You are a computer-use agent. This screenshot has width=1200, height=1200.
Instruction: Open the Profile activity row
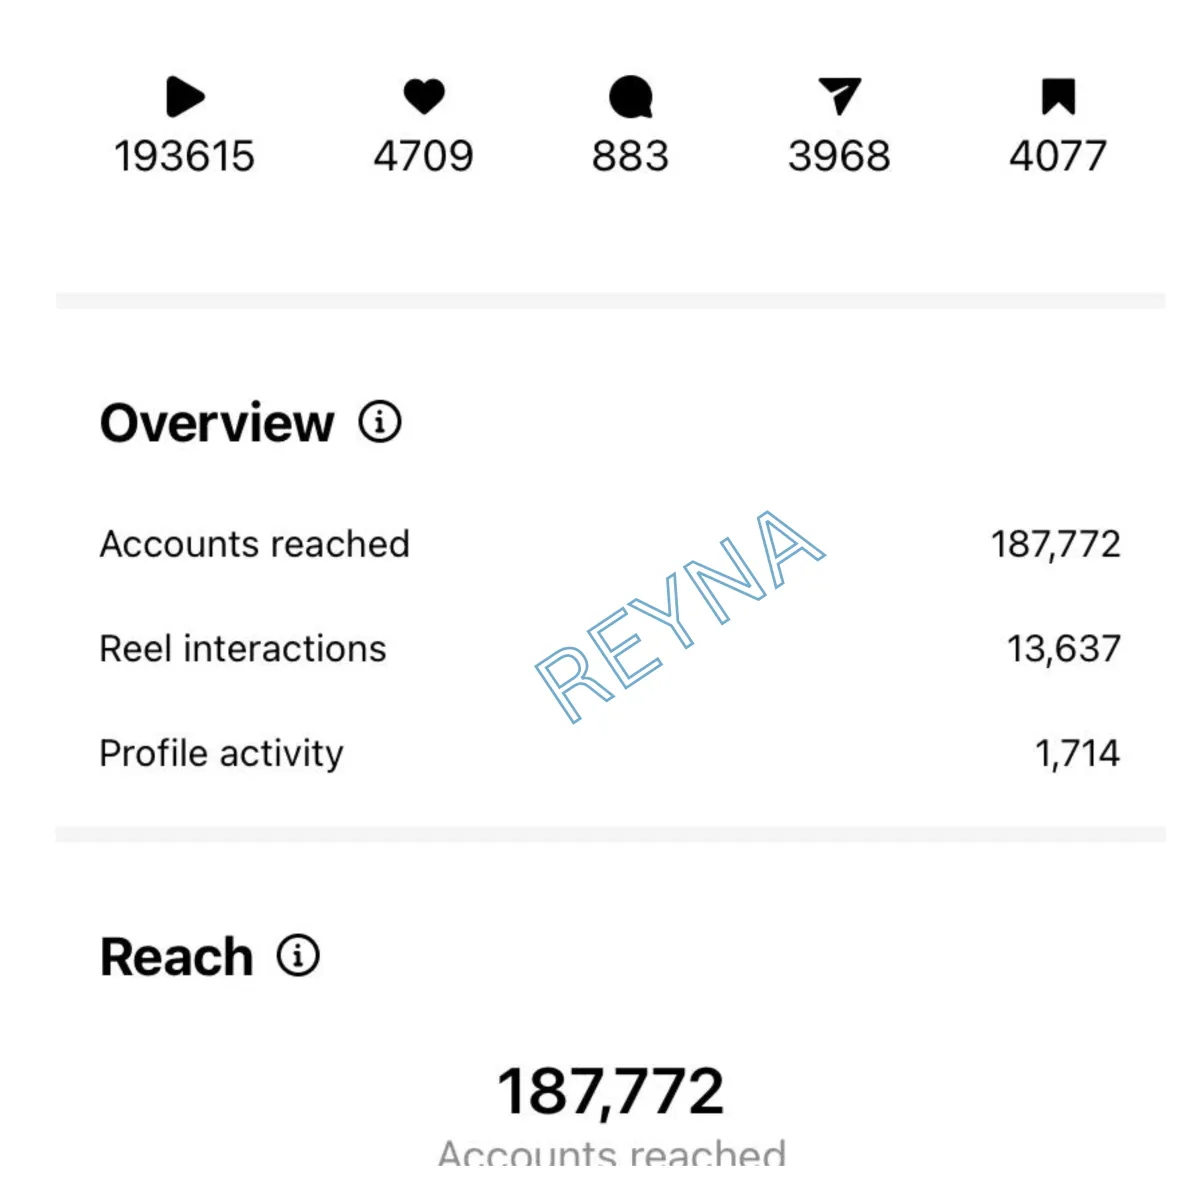click(x=610, y=753)
